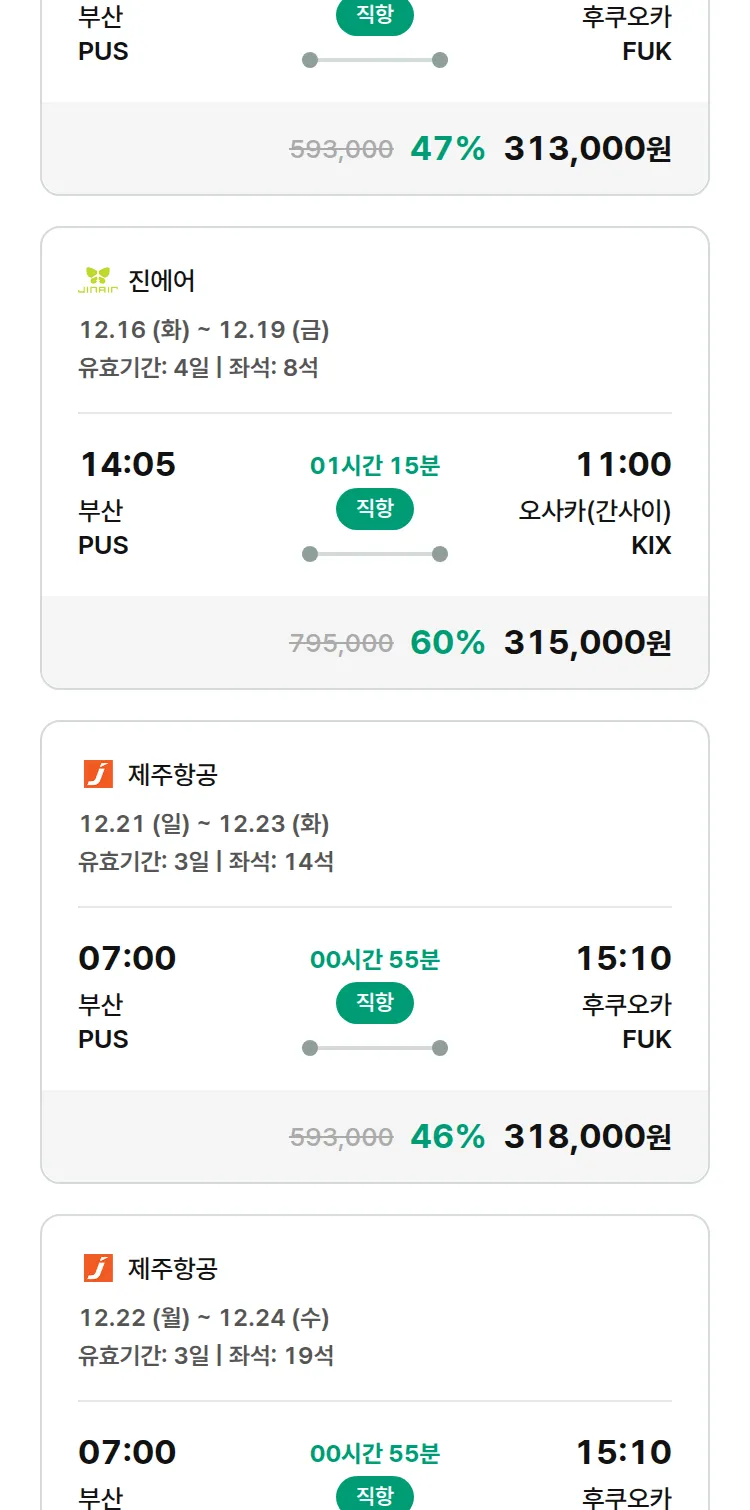Click the struck-through 795,000 original price

341,643
